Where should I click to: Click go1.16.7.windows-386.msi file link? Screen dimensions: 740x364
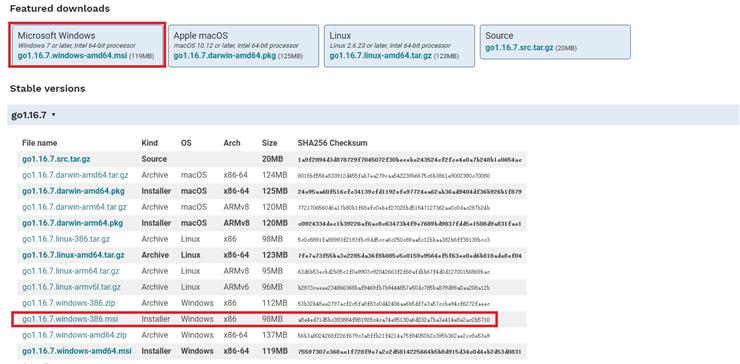(70, 319)
